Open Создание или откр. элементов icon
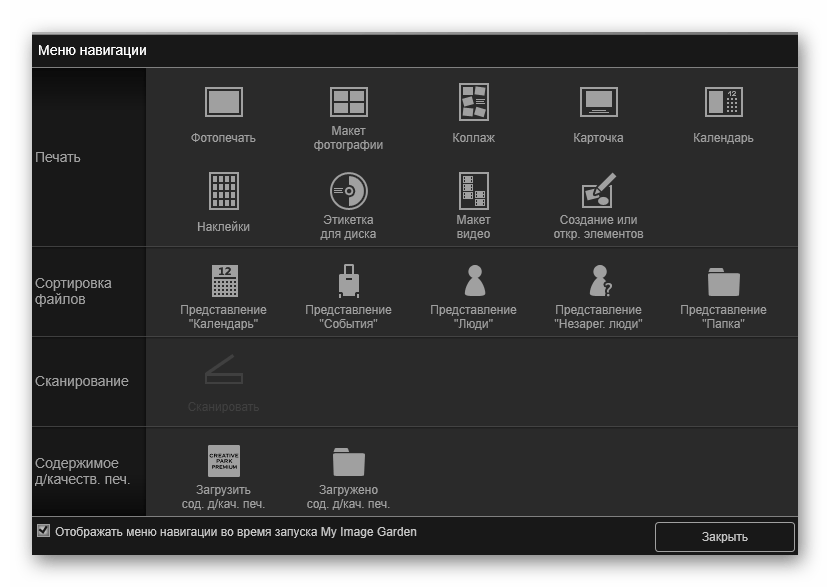Viewport: 830px width, 587px height. pyautogui.click(x=598, y=190)
